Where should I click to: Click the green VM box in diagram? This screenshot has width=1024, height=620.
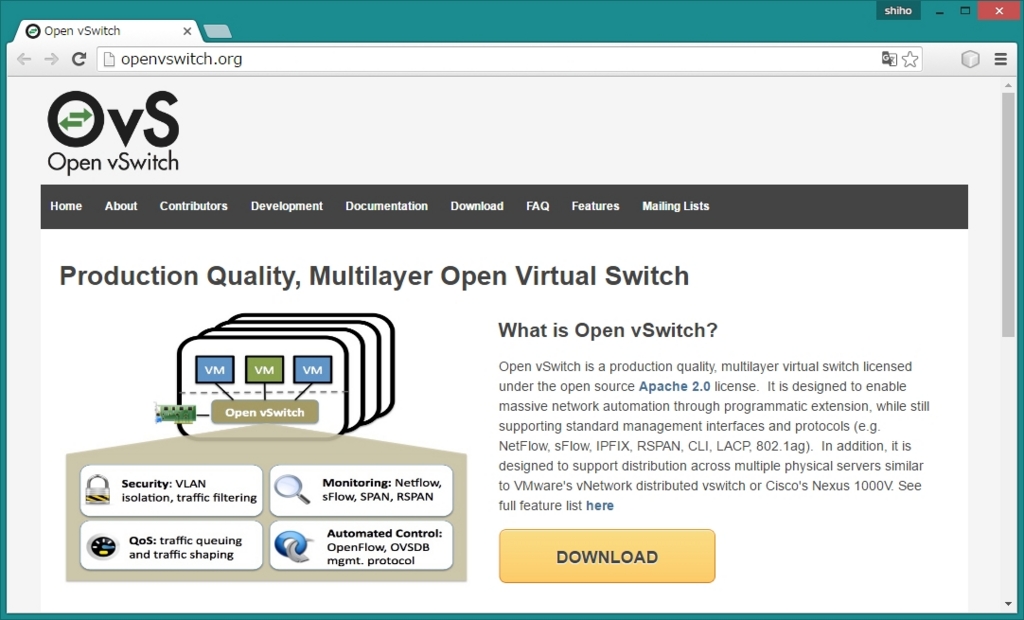pos(264,370)
